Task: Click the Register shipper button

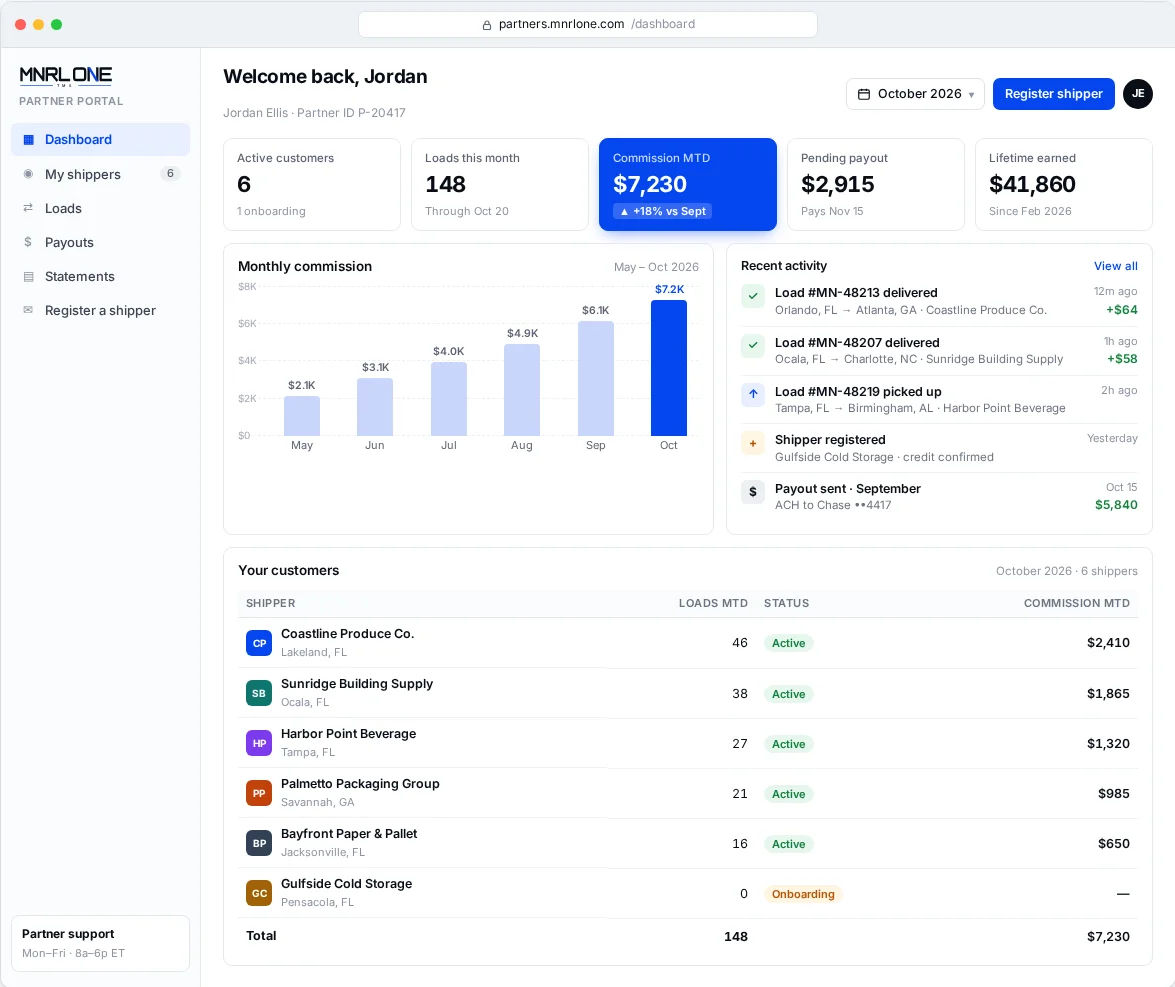Action: [x=1054, y=94]
